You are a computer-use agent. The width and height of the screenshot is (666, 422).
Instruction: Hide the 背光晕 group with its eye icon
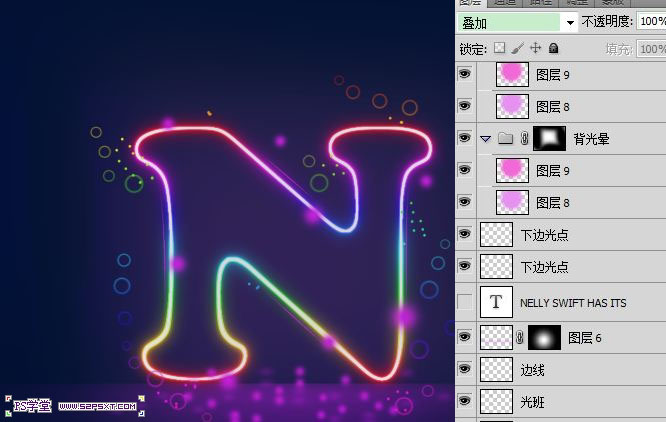(464, 139)
